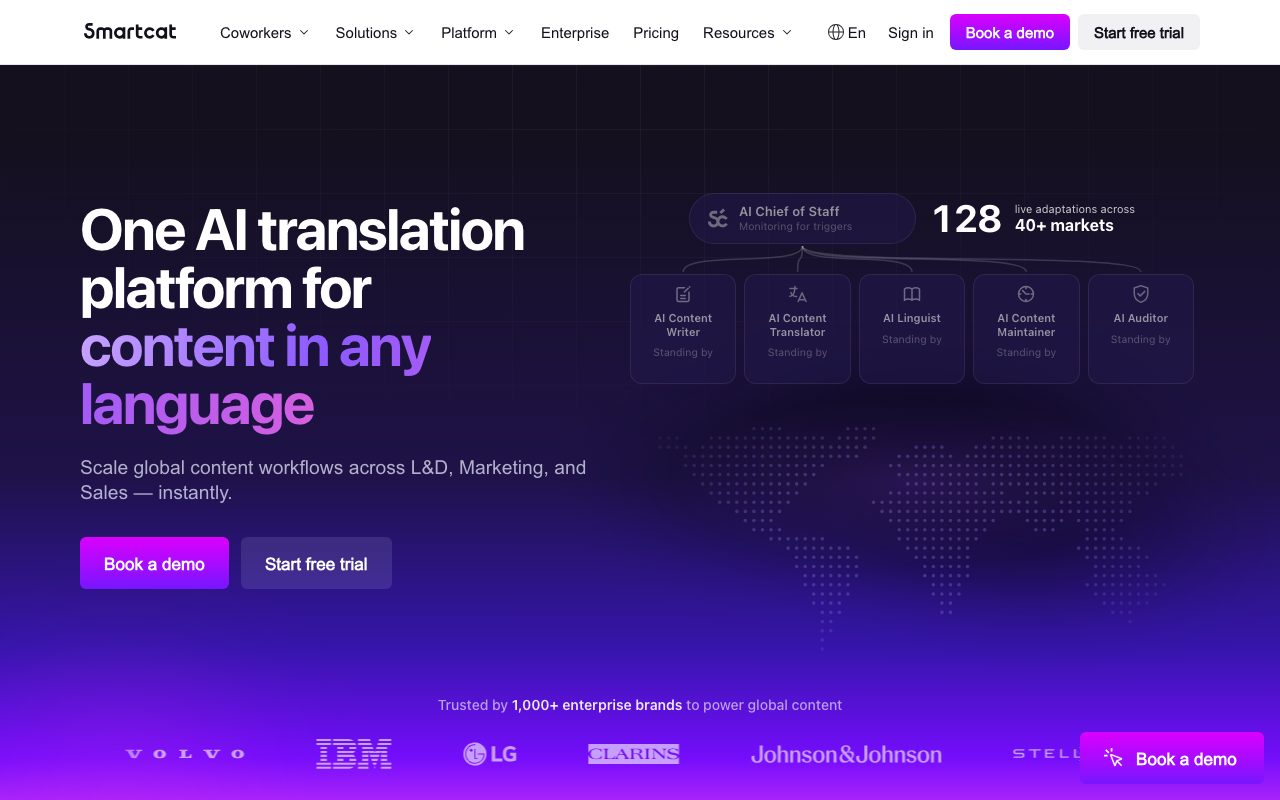
Task: Click the cursor icon in floating Book a demo
Action: 1114,759
